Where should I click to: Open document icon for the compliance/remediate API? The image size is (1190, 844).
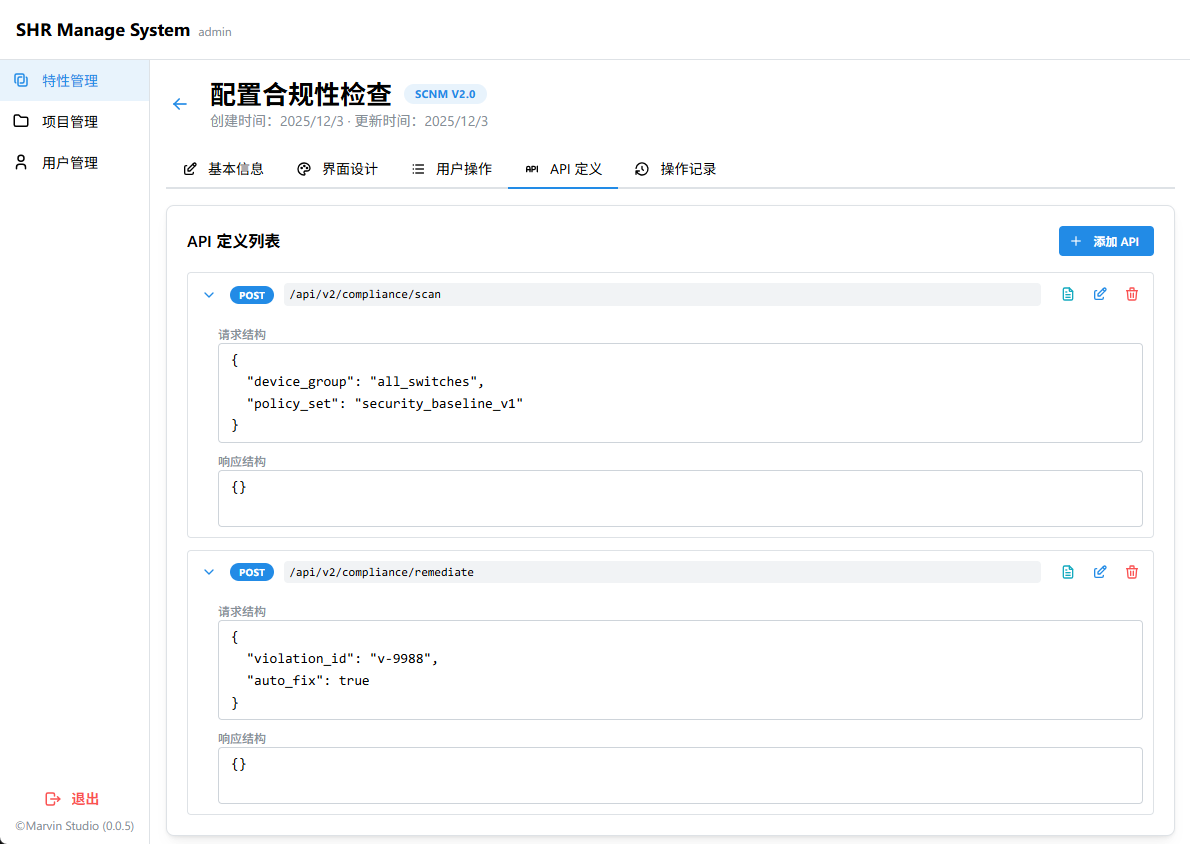tap(1068, 572)
